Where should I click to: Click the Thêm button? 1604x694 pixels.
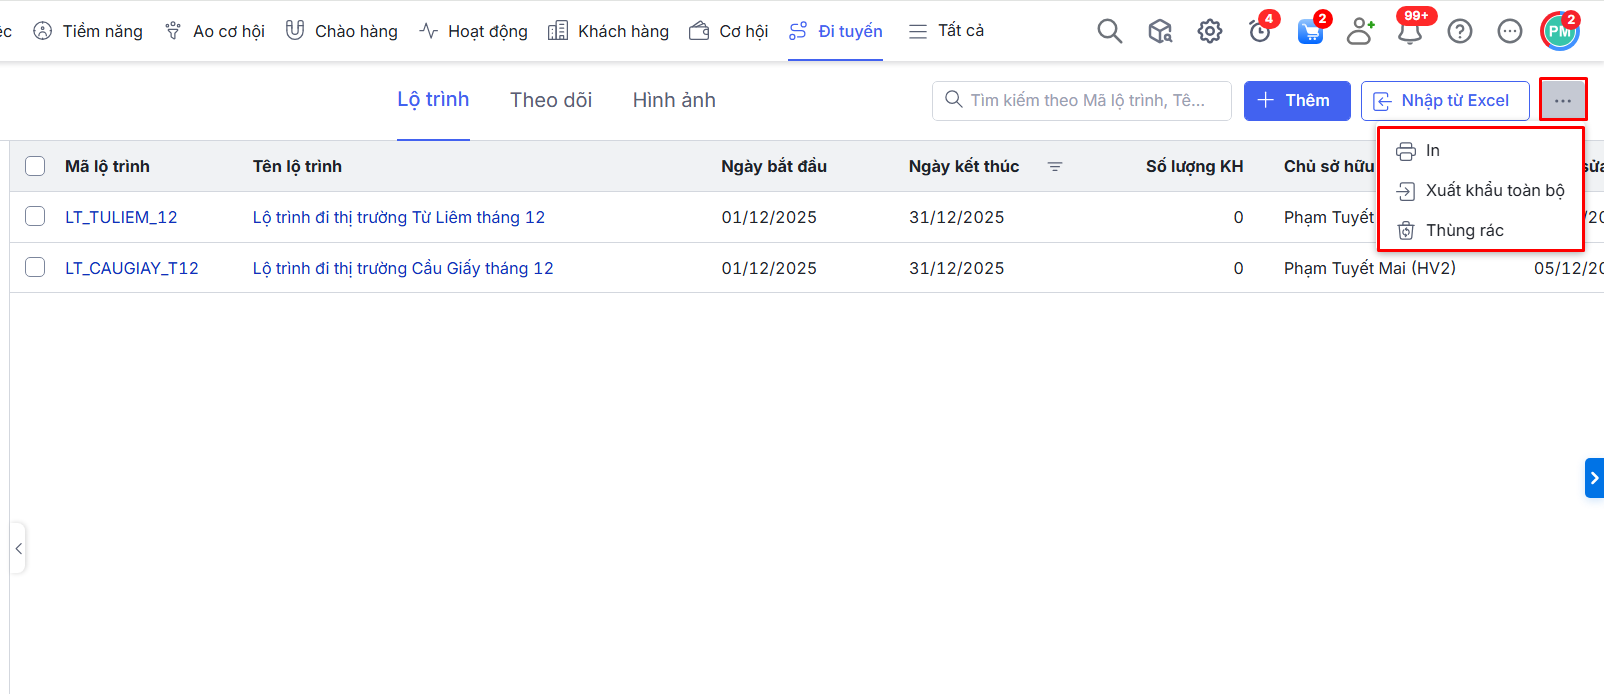pyautogui.click(x=1296, y=100)
